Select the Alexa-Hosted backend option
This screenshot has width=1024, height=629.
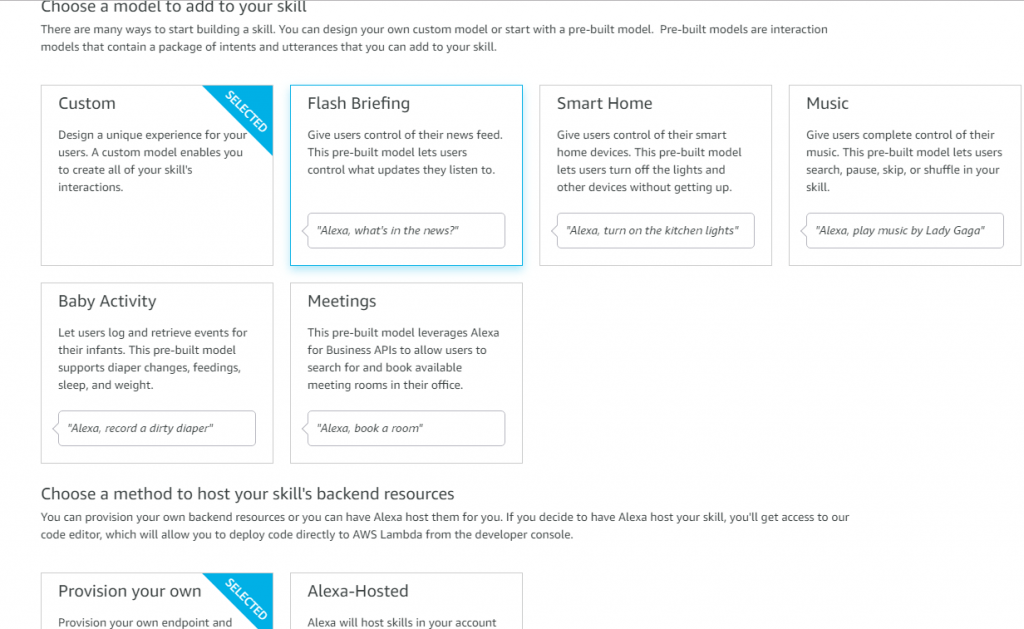[x=406, y=601]
